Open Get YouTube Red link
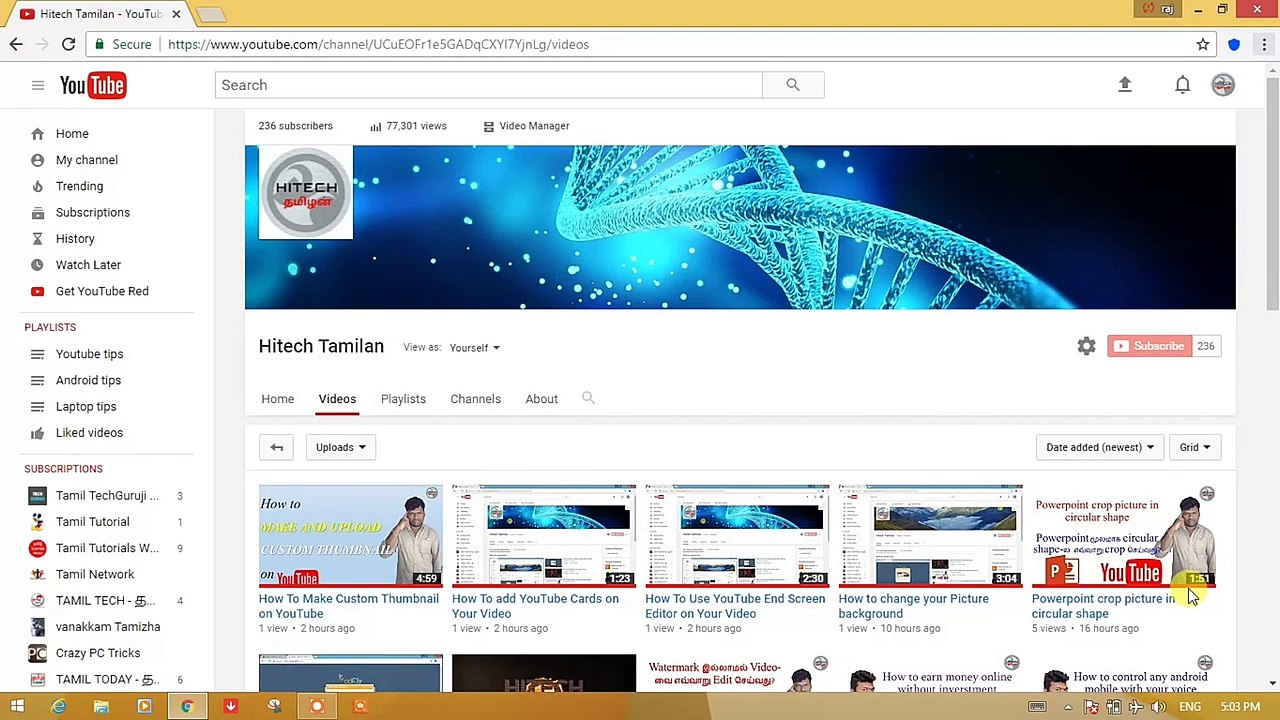1280x720 pixels. click(102, 291)
